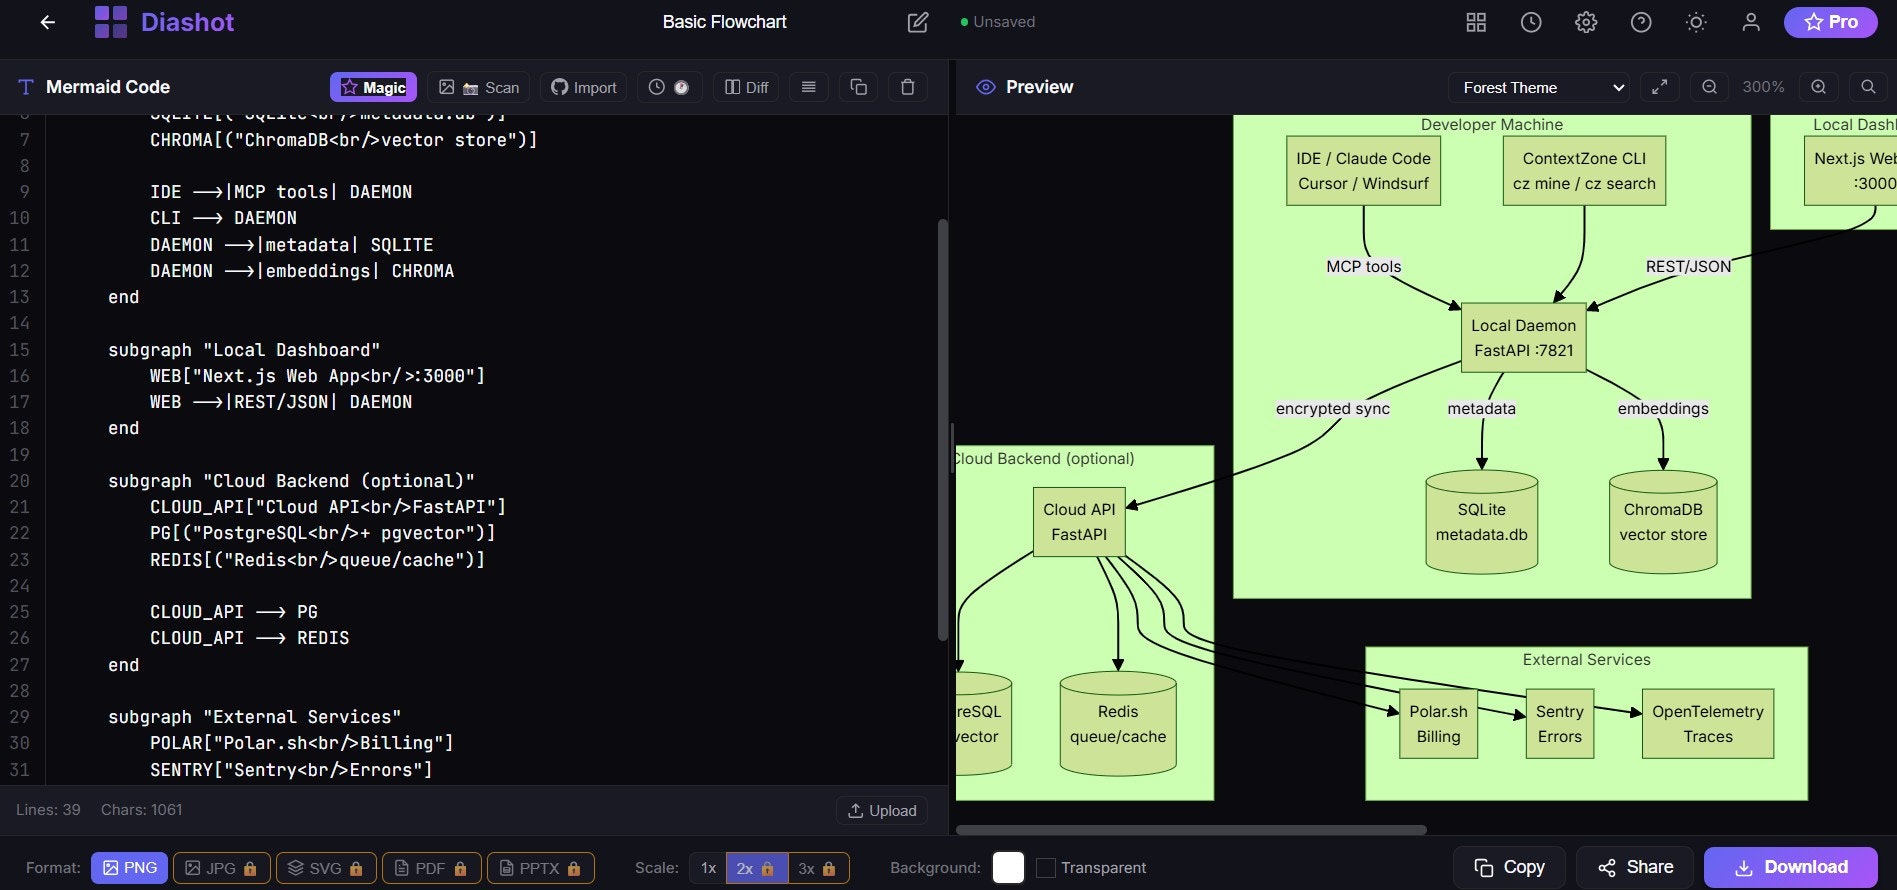
Task: Open settings gear icon
Action: click(x=1586, y=22)
